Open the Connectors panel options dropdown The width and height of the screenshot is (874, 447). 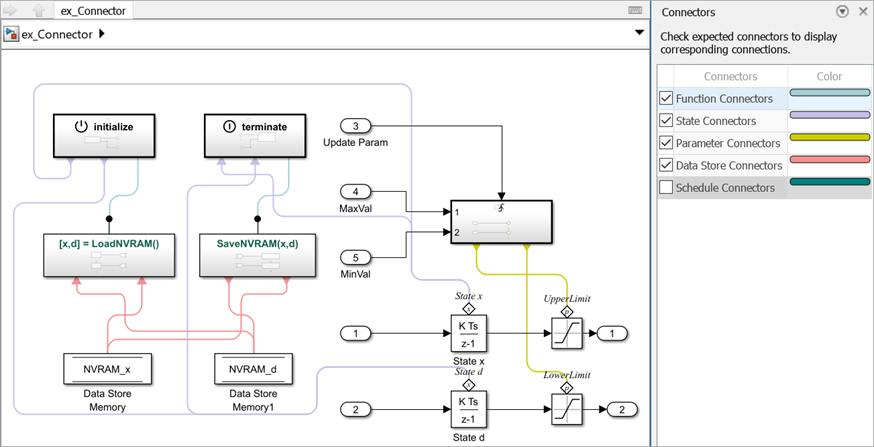(x=842, y=12)
